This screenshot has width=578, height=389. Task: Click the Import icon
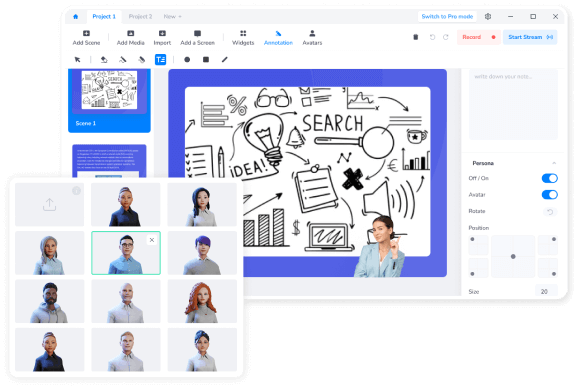coord(162,34)
